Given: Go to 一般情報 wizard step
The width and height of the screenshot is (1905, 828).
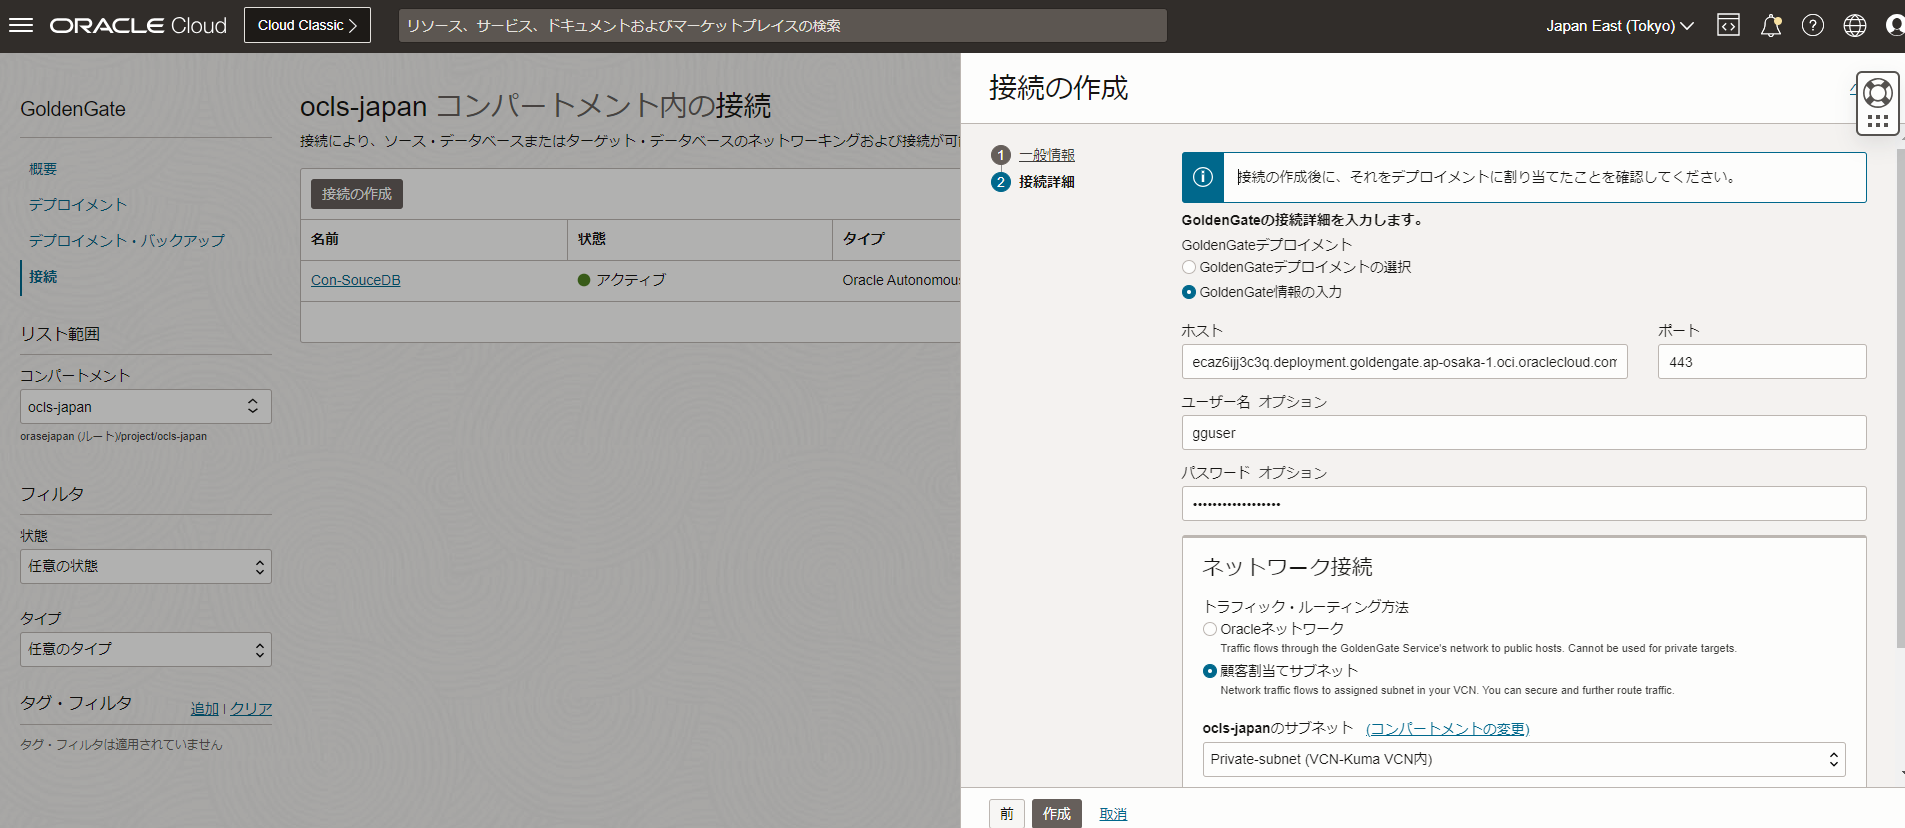Looking at the screenshot, I should point(1047,155).
